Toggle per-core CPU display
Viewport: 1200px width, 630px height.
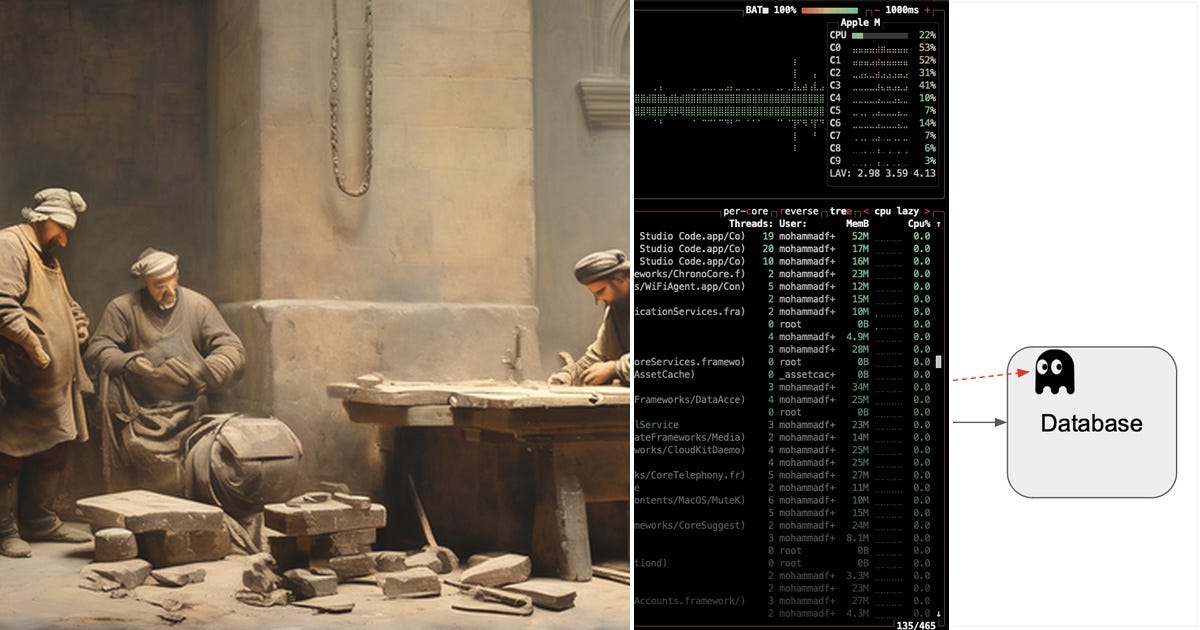746,211
